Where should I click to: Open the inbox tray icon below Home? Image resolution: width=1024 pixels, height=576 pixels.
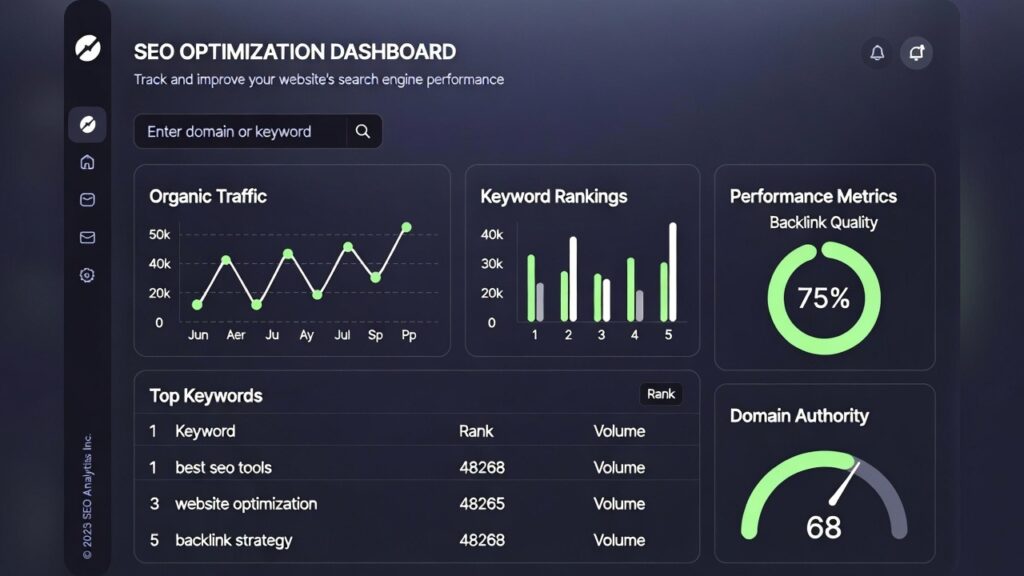(87, 200)
